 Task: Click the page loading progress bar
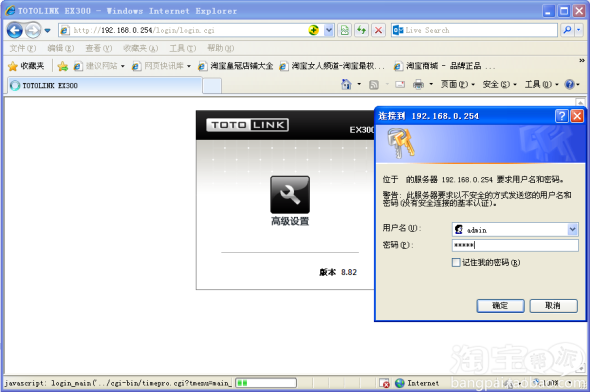pos(266,383)
